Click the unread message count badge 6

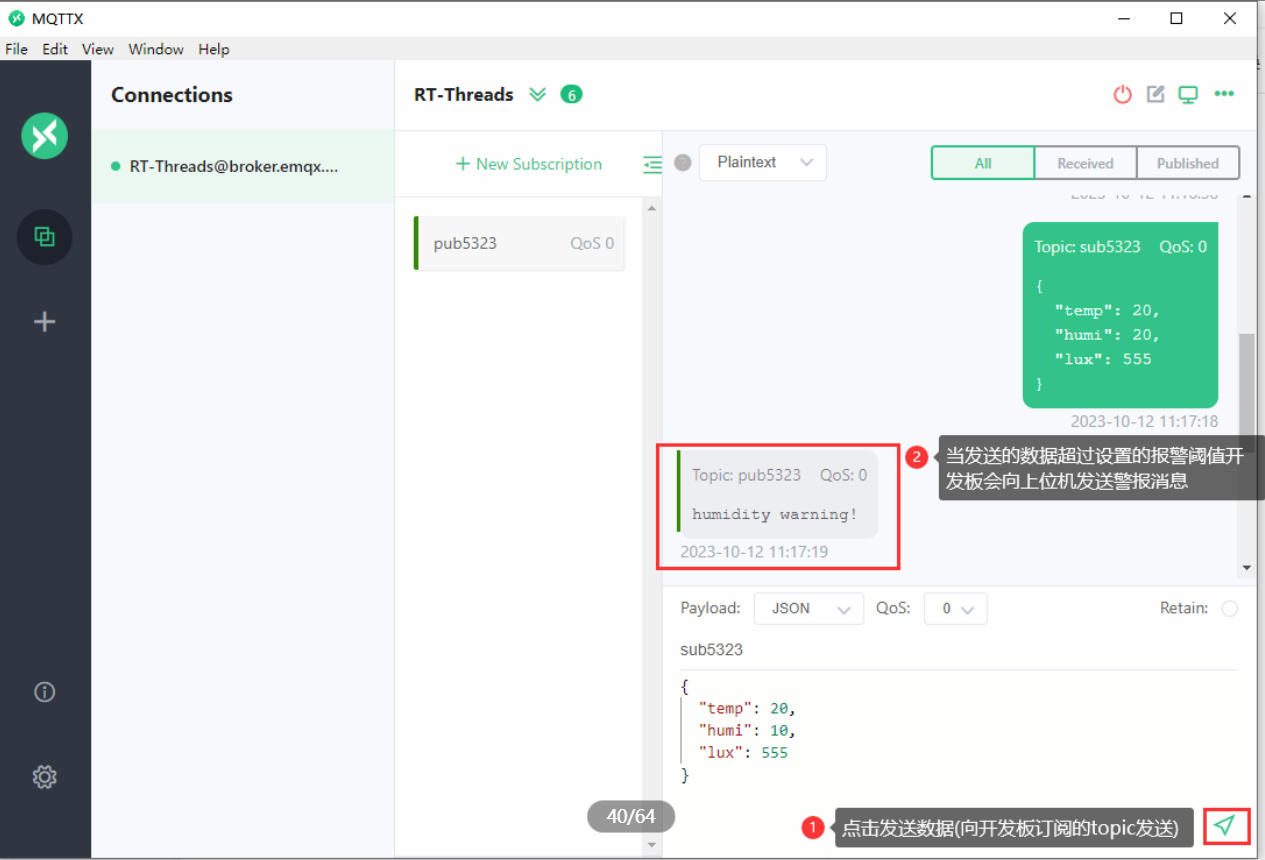[571, 95]
